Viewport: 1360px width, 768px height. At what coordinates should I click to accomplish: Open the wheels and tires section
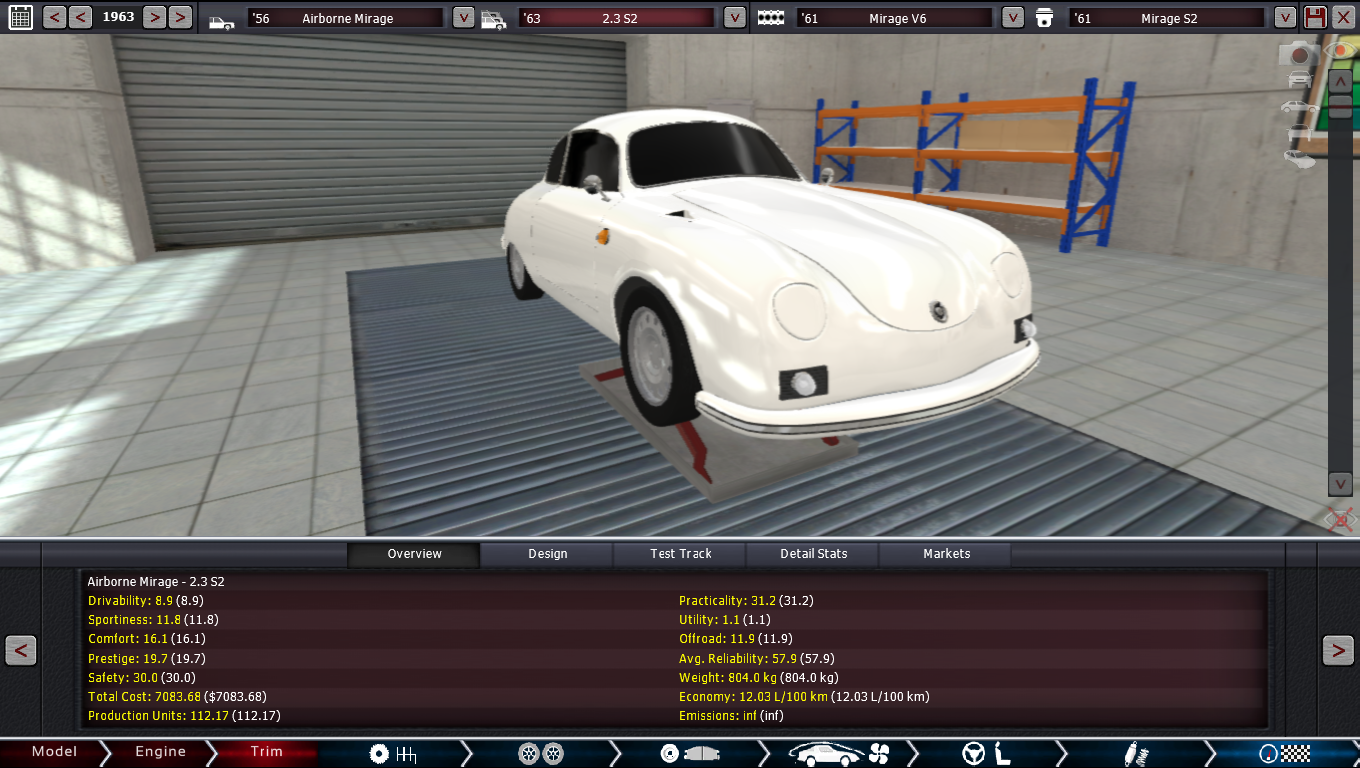(541, 753)
